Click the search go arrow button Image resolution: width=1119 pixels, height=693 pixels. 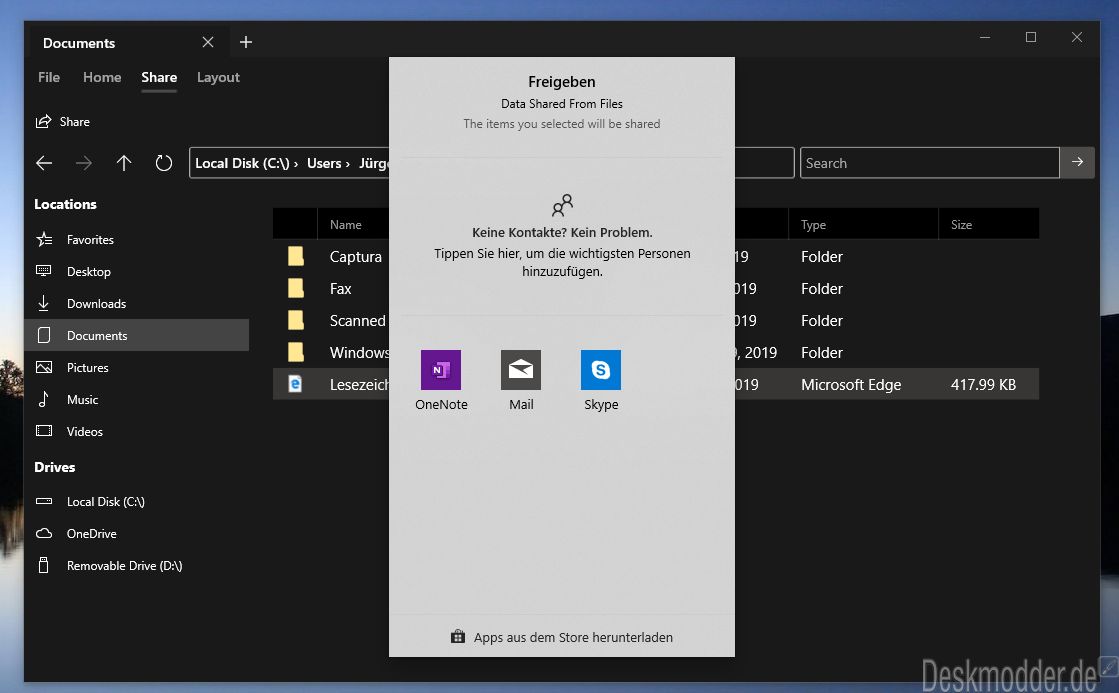pos(1078,163)
